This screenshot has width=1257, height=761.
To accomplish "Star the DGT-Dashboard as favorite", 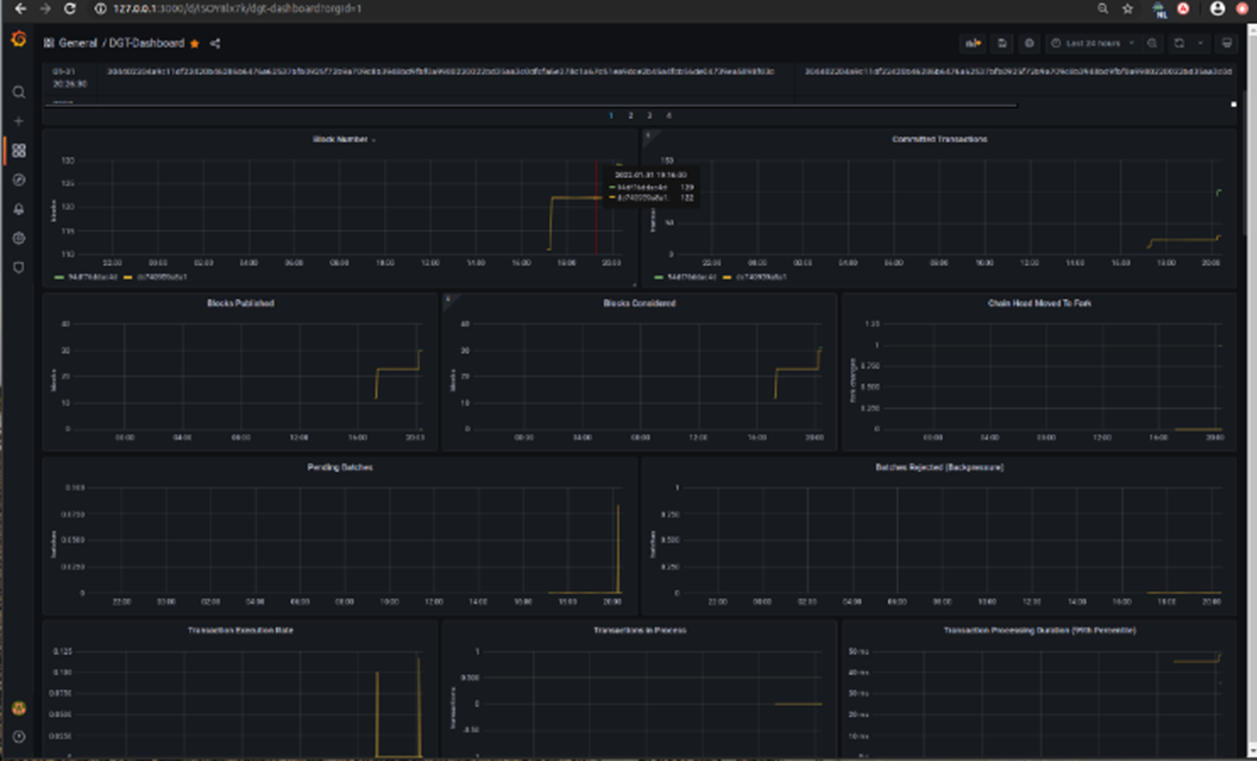I will pos(195,44).
